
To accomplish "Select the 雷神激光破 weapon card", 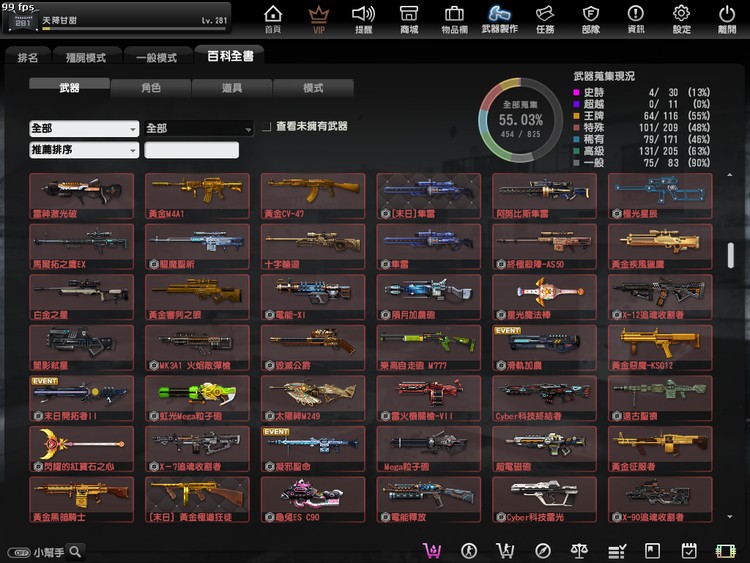I will pyautogui.click(x=81, y=196).
